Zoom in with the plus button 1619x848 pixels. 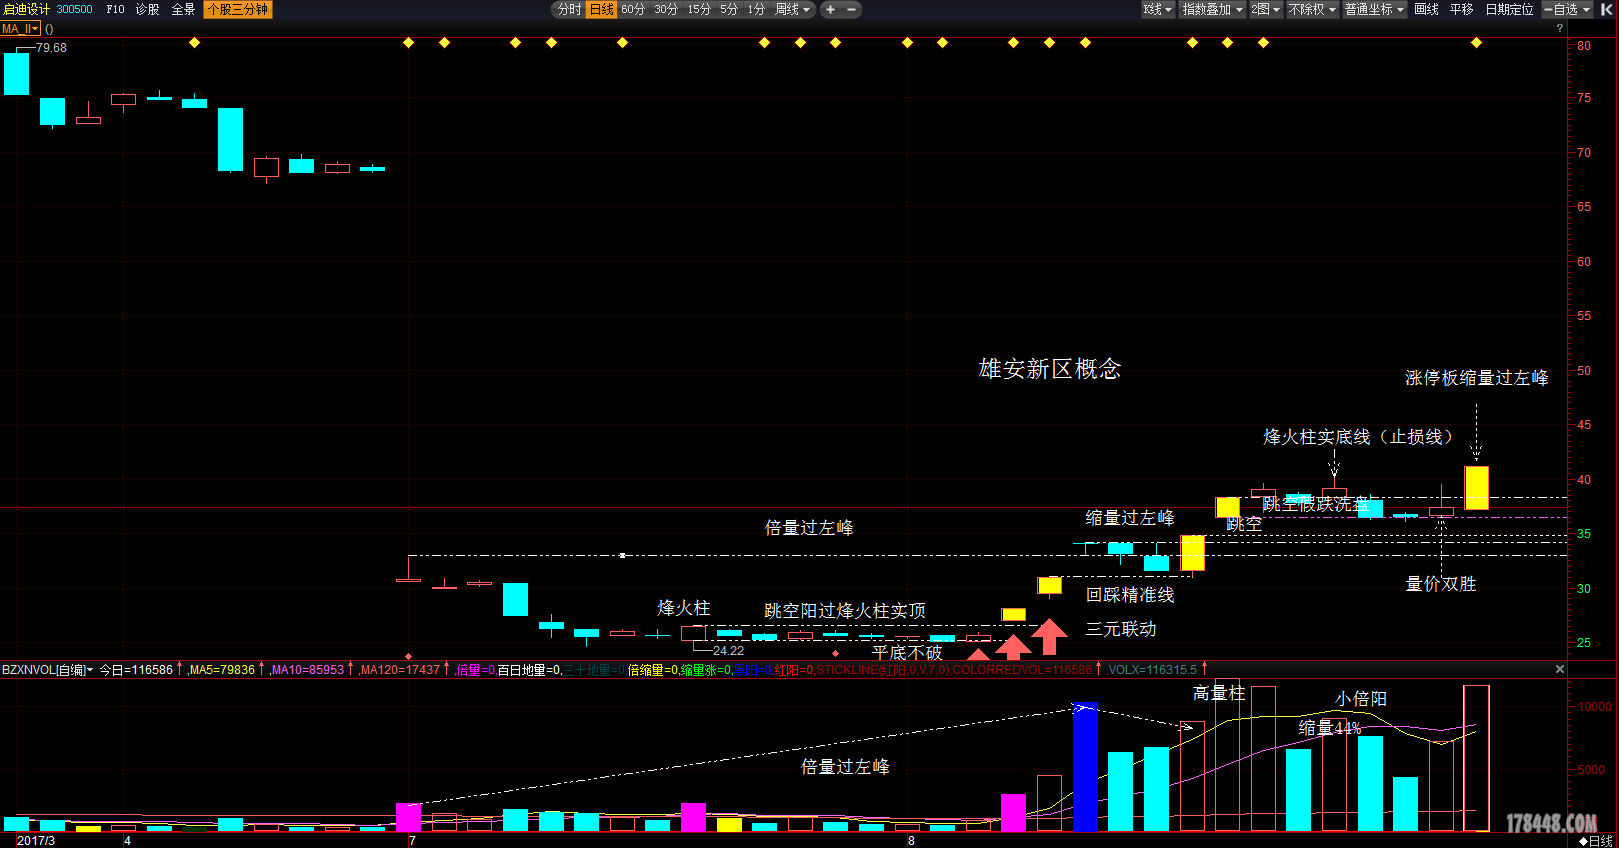pos(830,9)
